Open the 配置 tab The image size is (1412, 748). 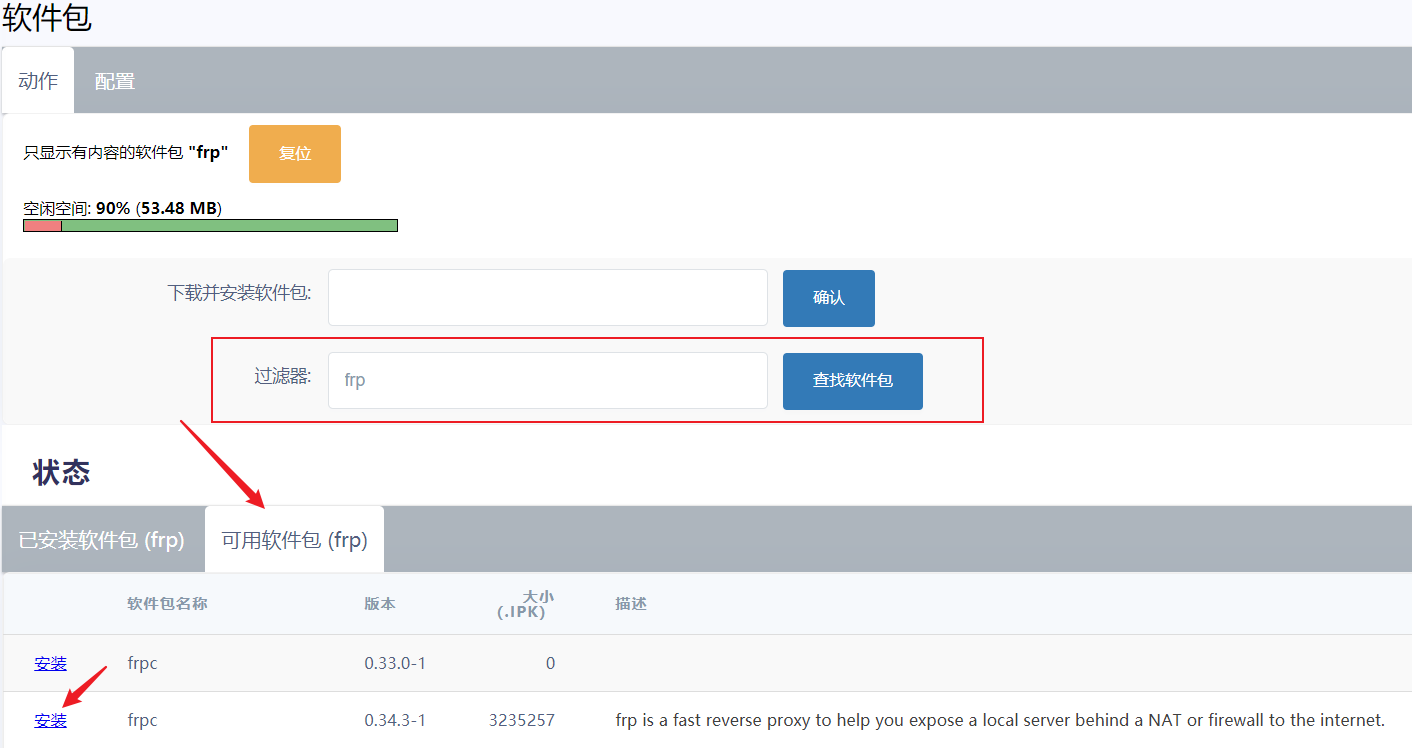[x=115, y=81]
